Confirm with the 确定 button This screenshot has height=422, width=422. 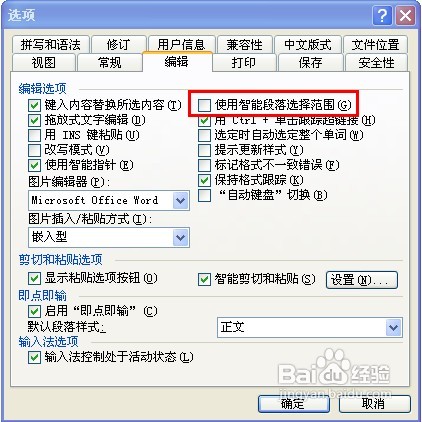pos(294,404)
